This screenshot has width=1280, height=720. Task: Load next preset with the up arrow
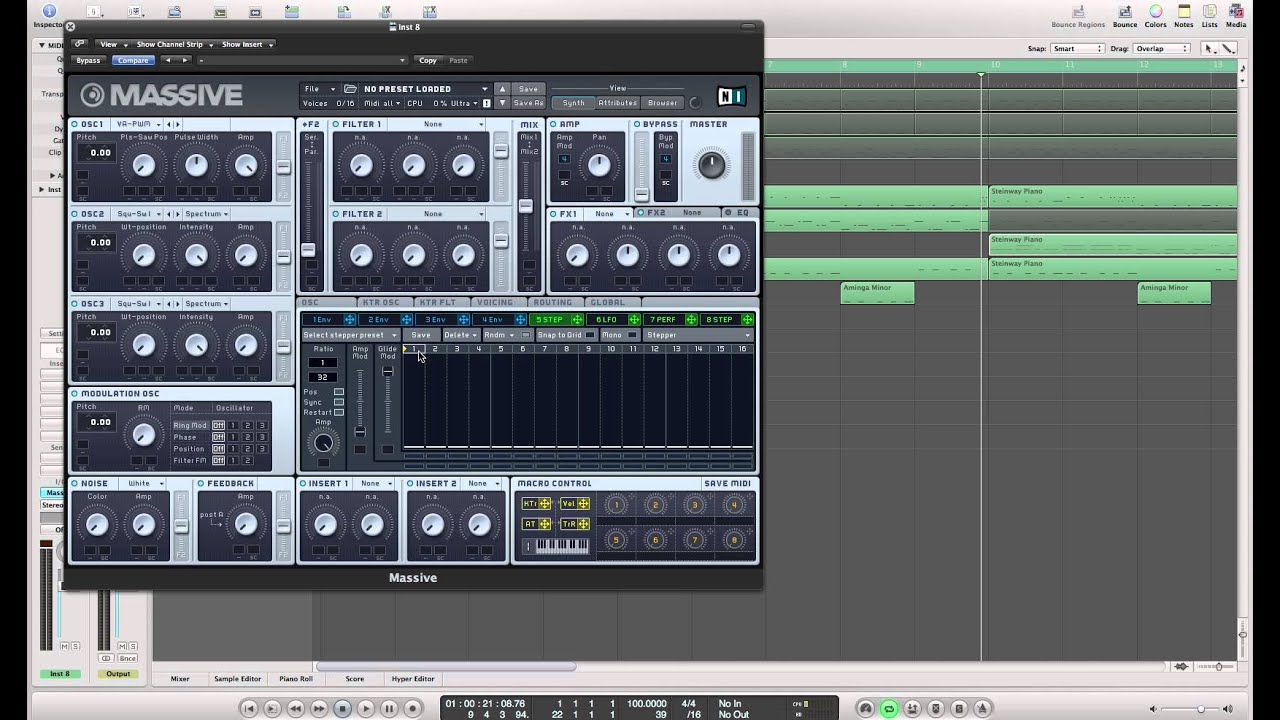tap(503, 89)
